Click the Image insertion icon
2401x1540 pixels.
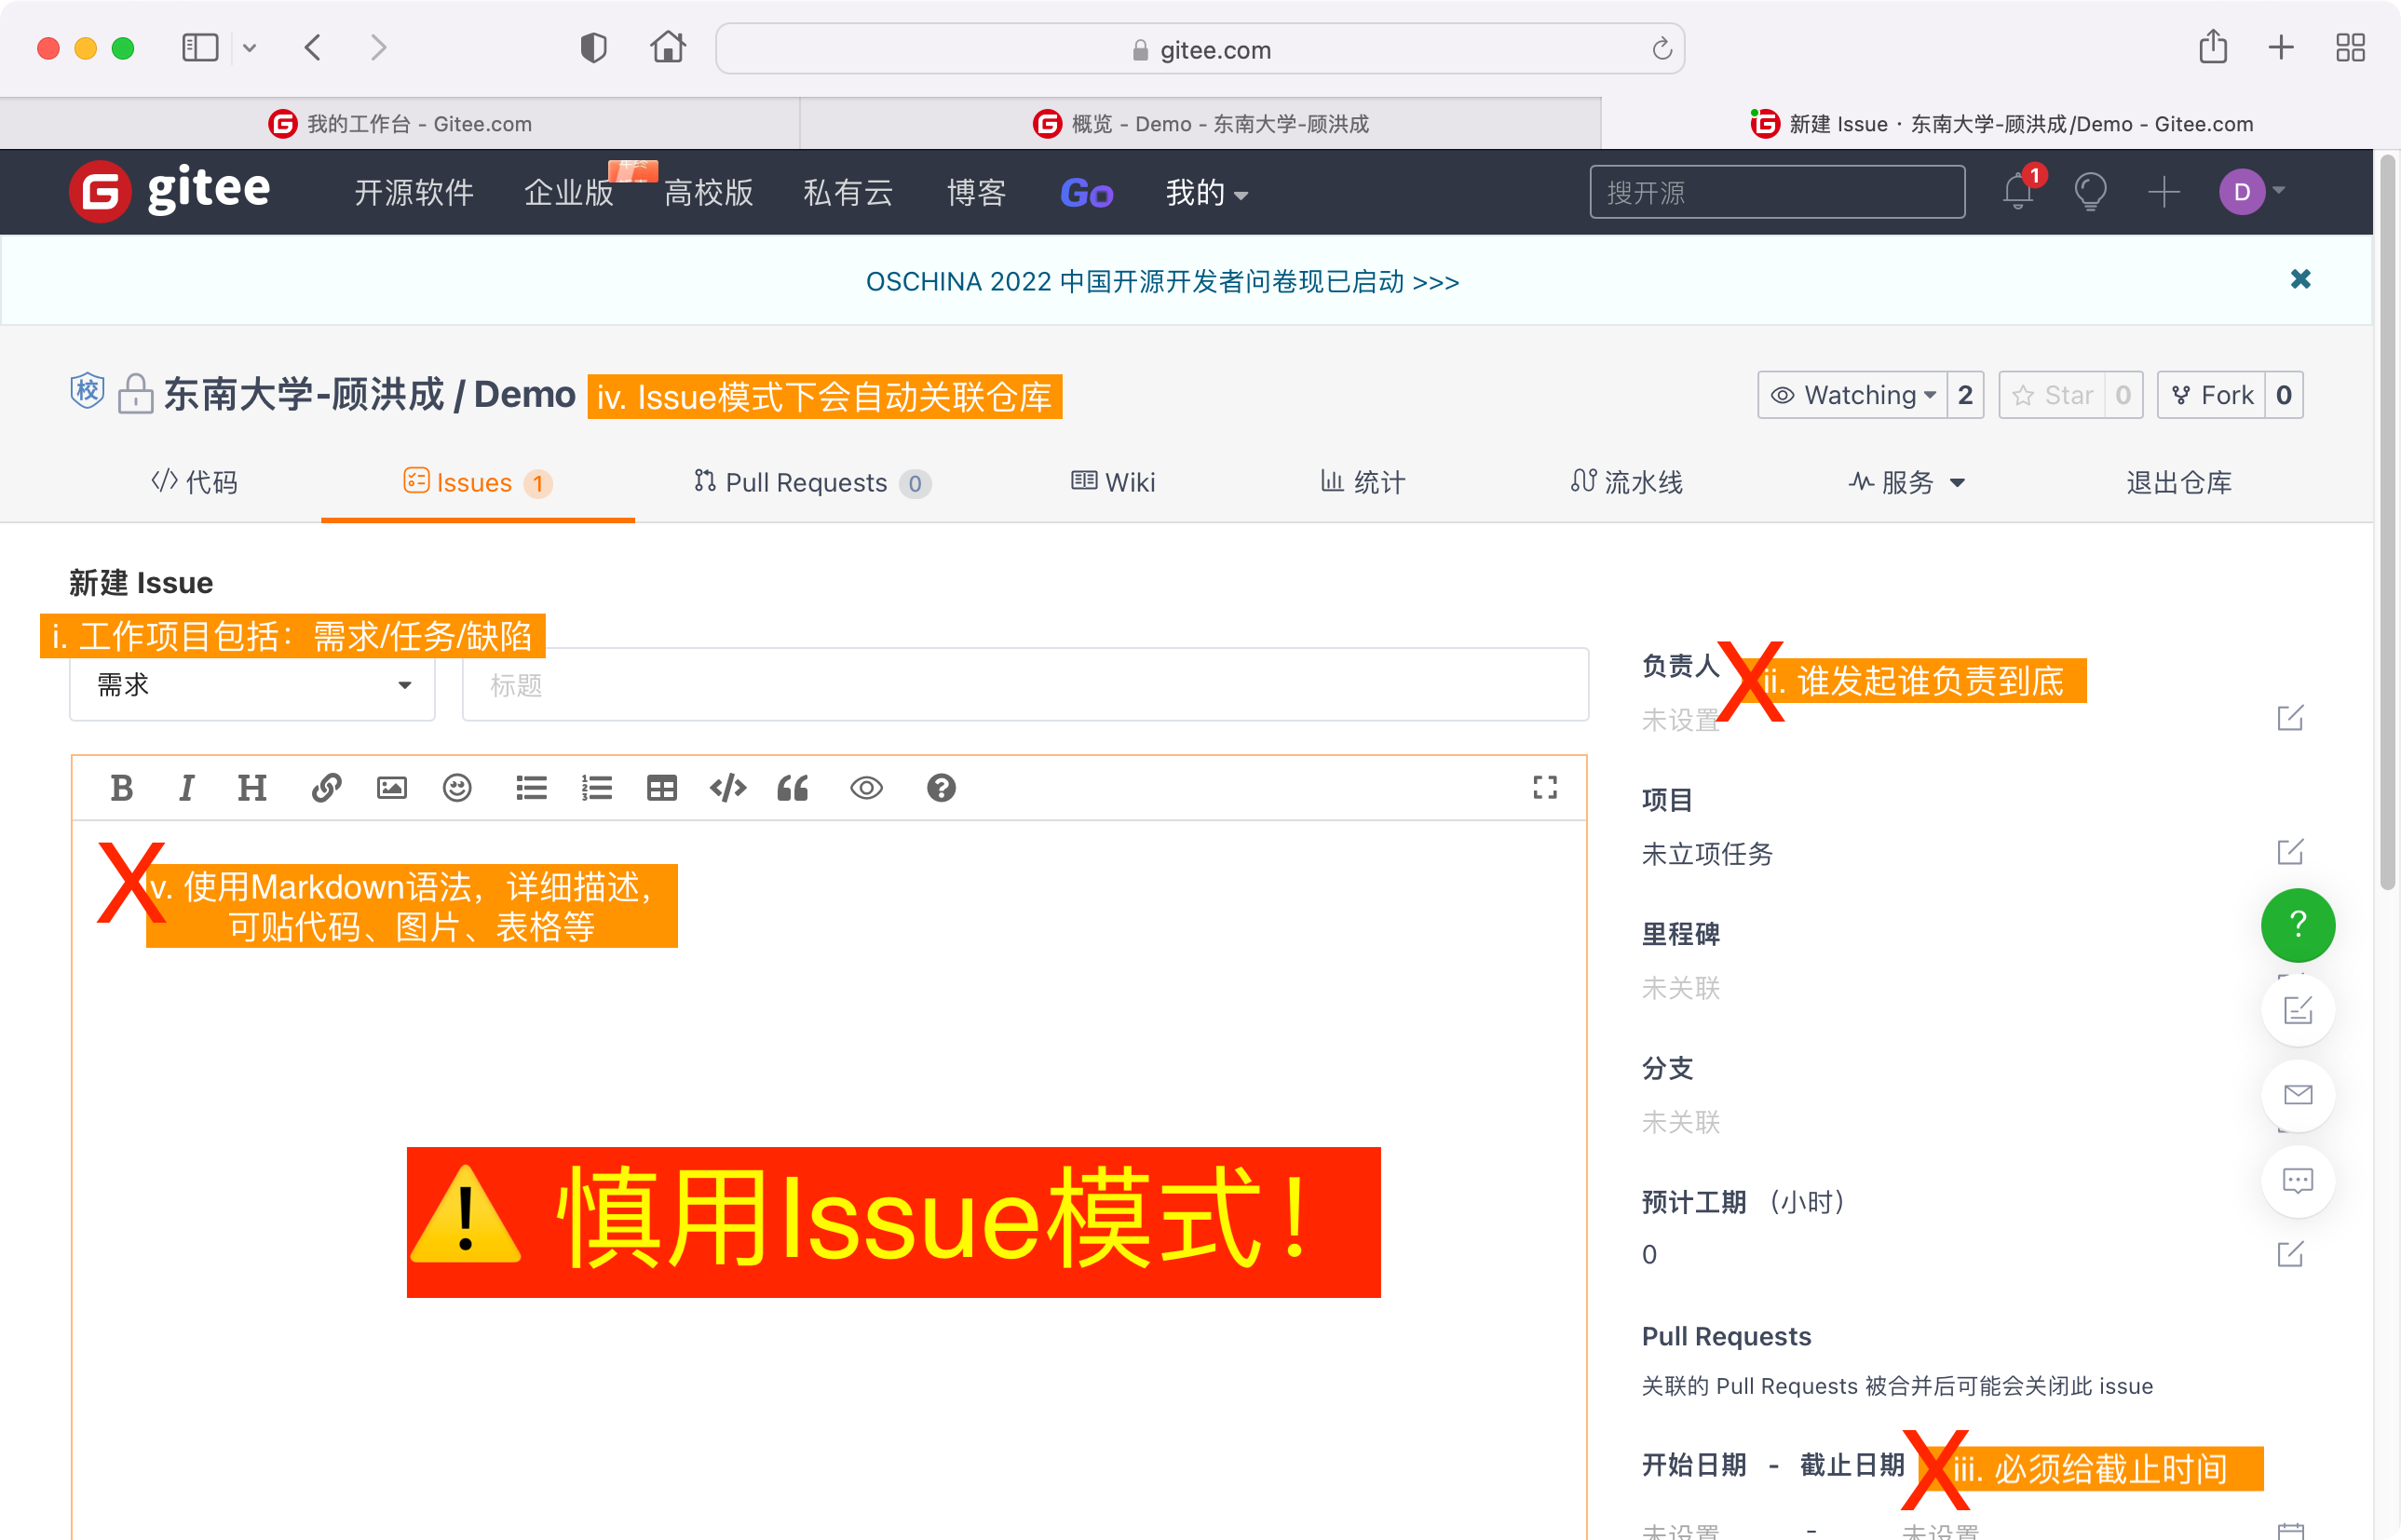[x=390, y=788]
